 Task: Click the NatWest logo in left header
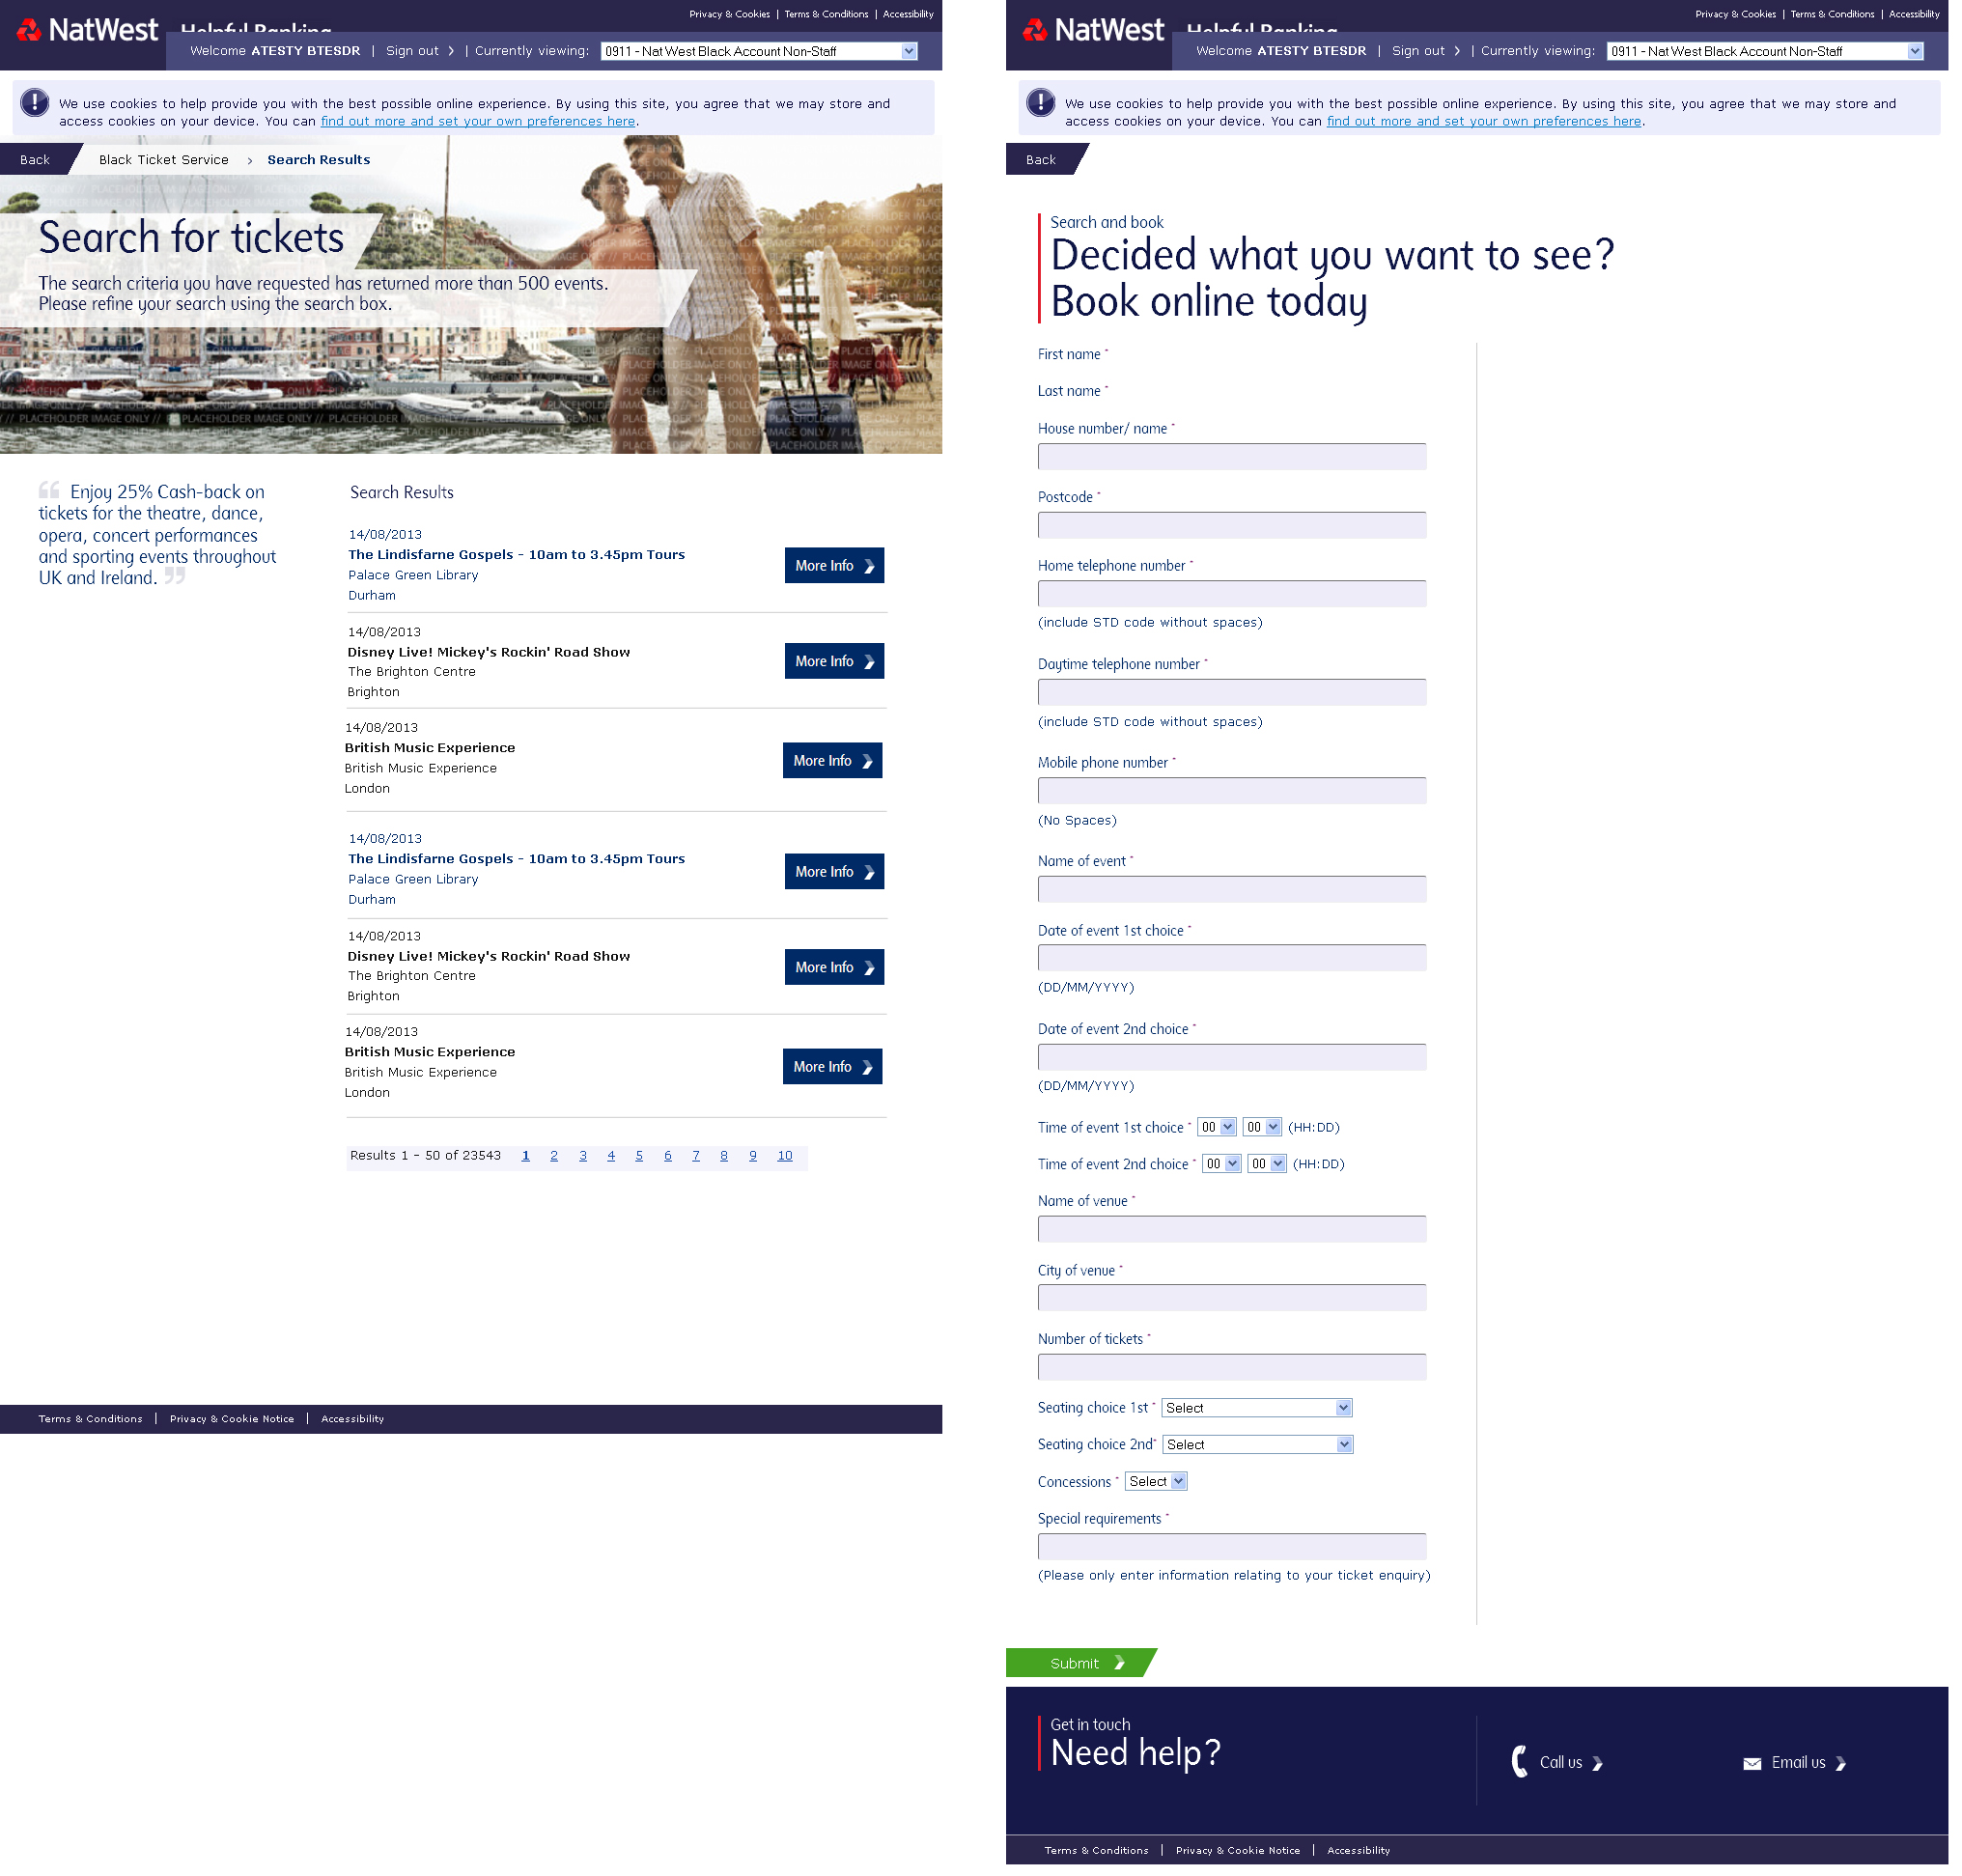pos(88,30)
